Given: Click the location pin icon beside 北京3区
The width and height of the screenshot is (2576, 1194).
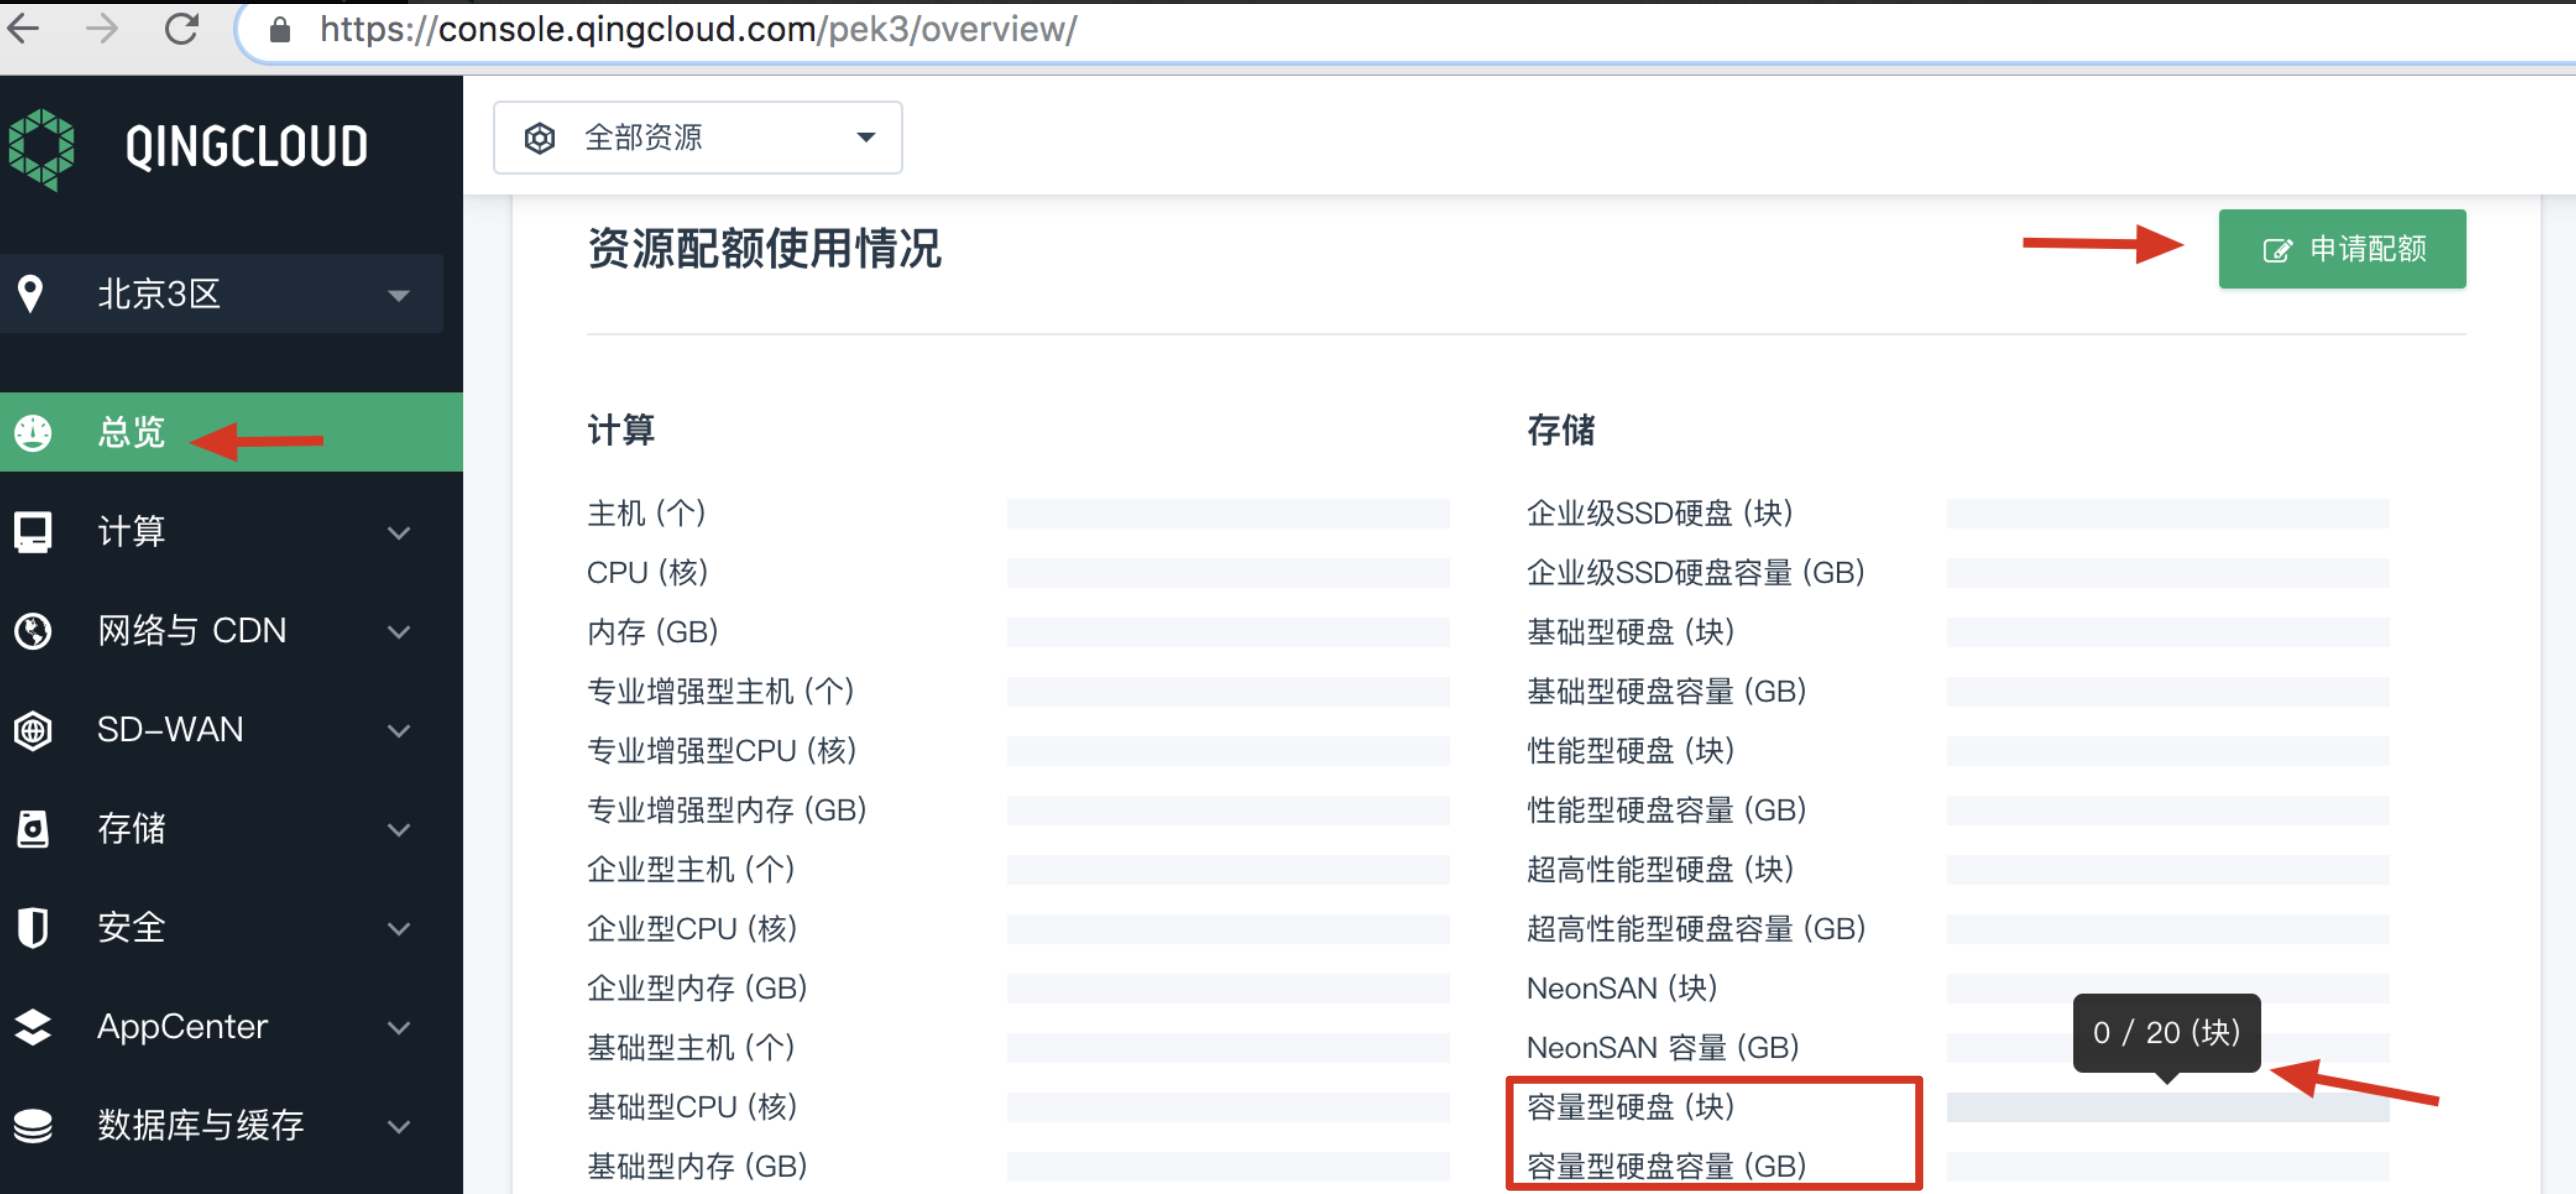Looking at the screenshot, I should (x=31, y=294).
